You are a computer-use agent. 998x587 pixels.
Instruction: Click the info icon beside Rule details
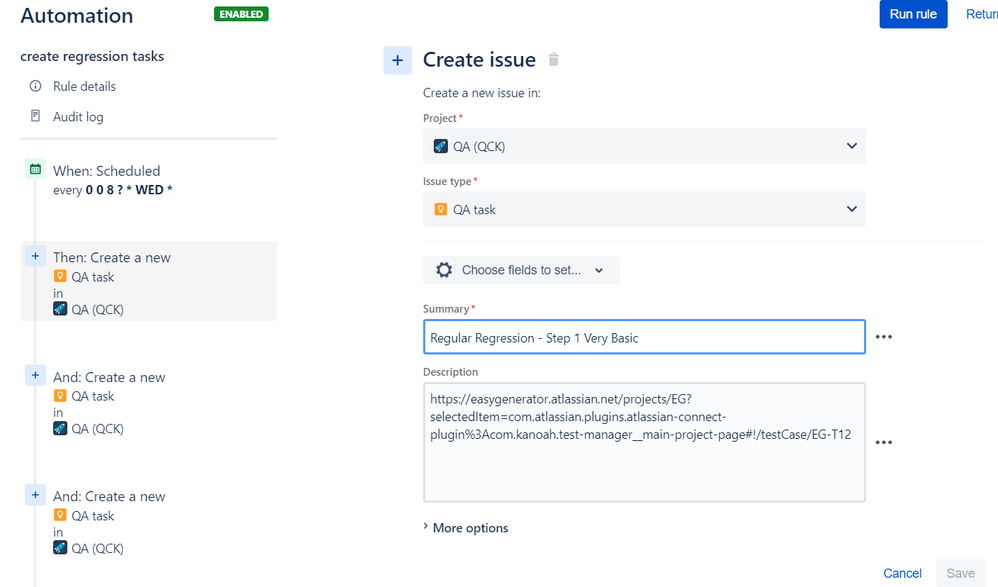pyautogui.click(x=36, y=86)
